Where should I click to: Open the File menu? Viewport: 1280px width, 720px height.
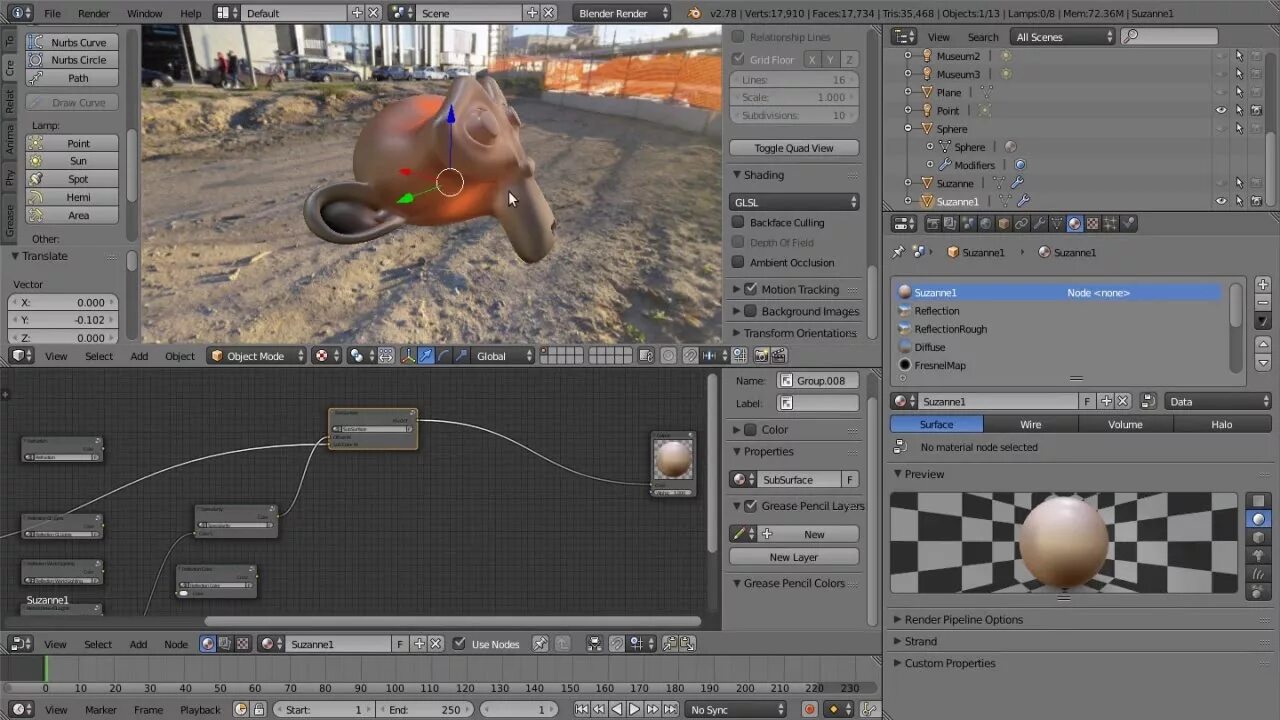tap(52, 14)
